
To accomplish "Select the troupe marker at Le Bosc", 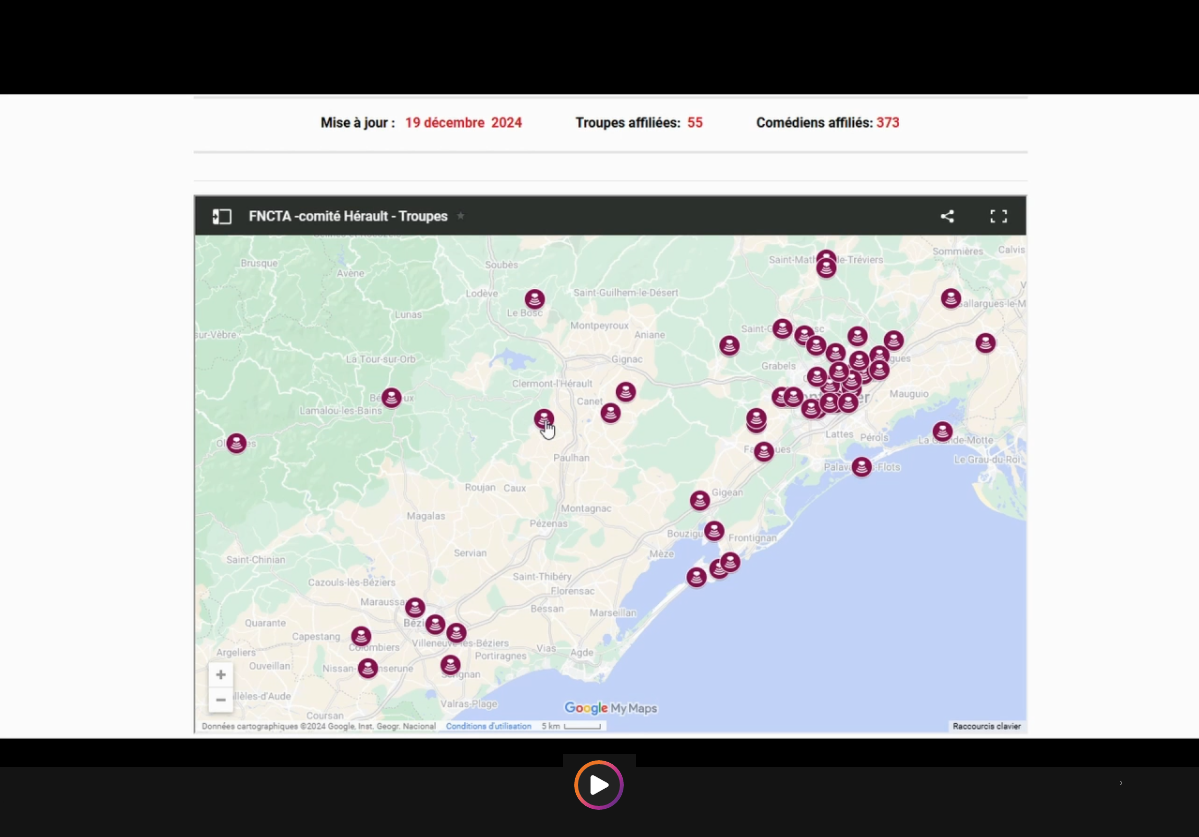I will tap(535, 299).
